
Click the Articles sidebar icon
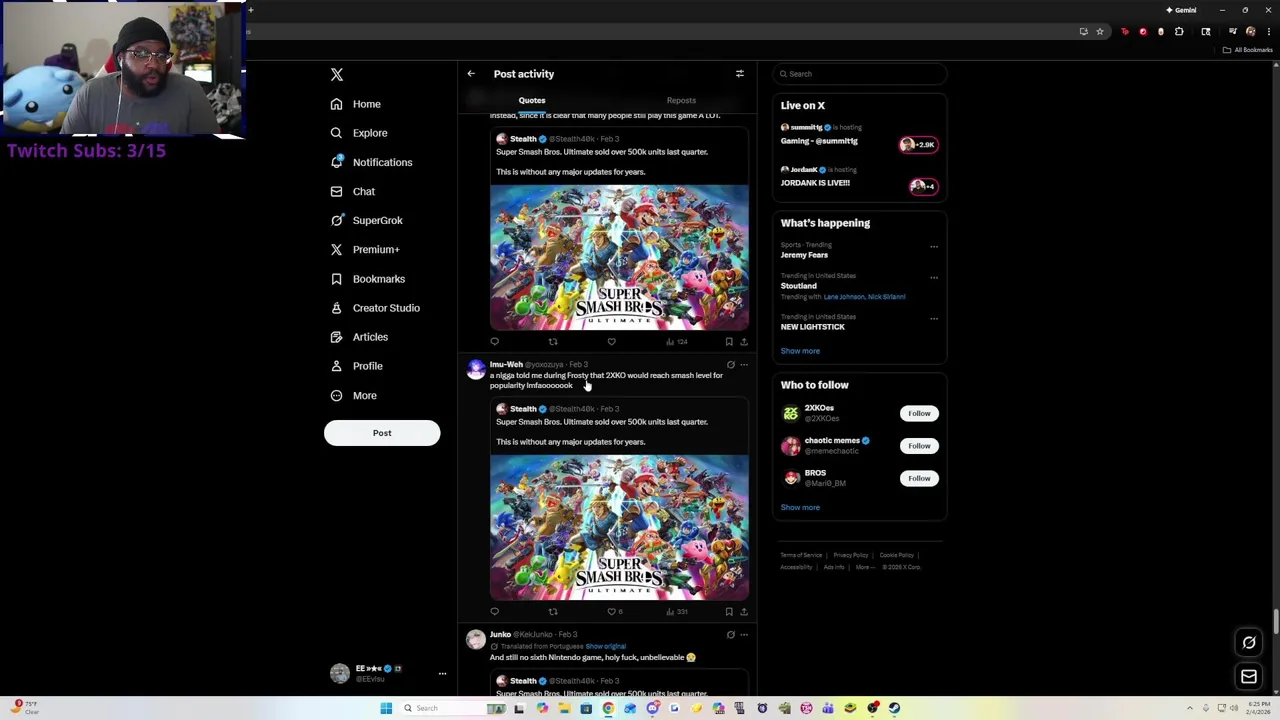(x=336, y=337)
